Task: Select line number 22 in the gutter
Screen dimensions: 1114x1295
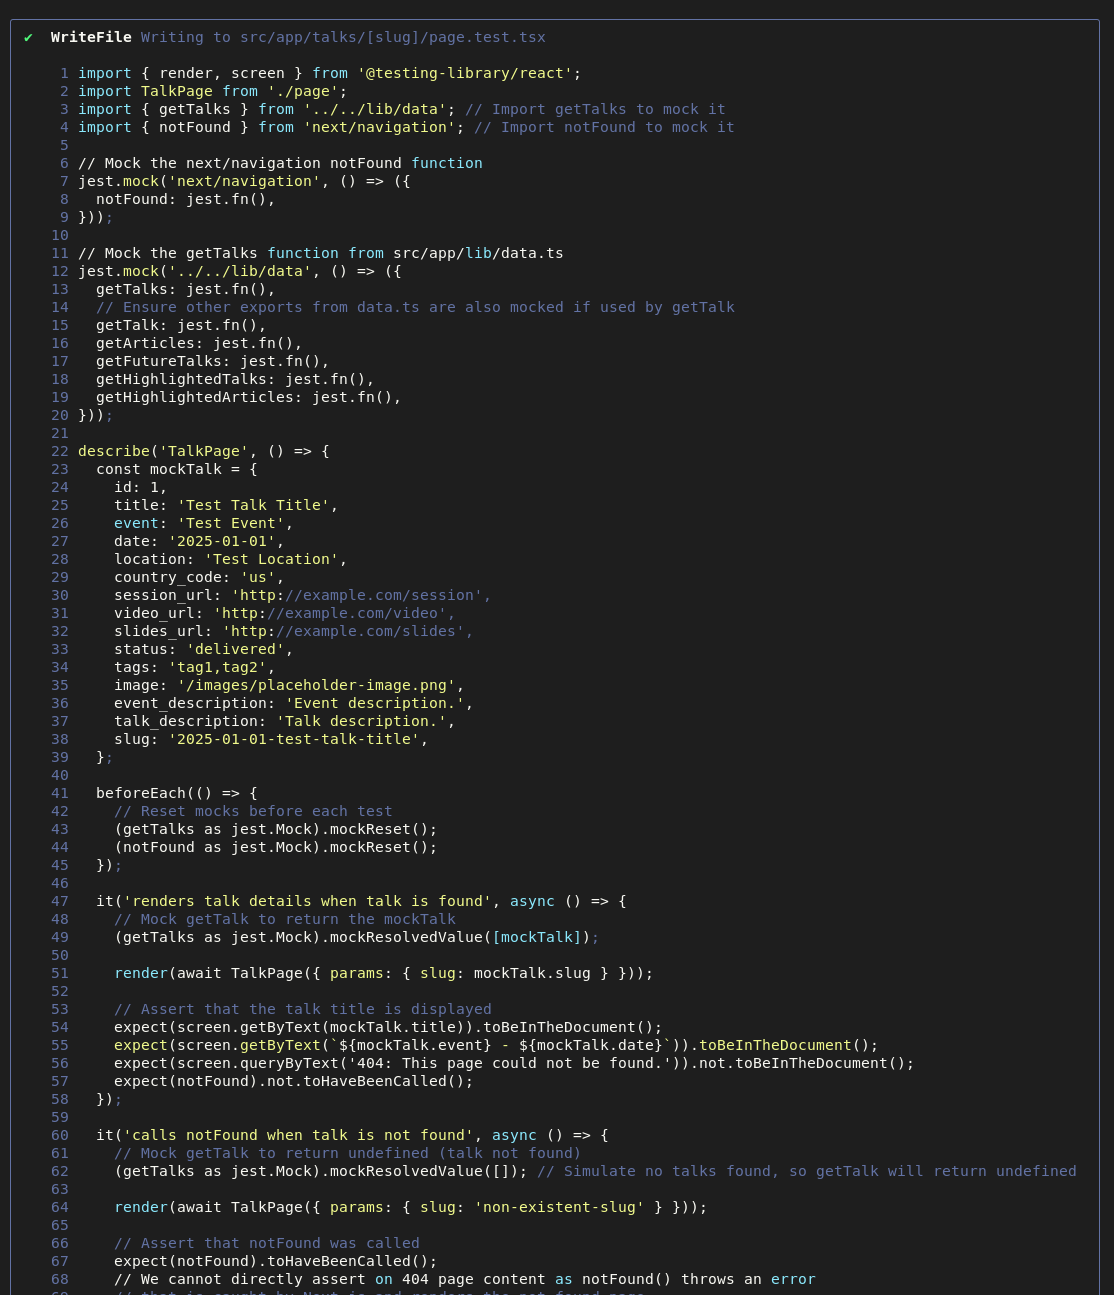Action: click(60, 451)
